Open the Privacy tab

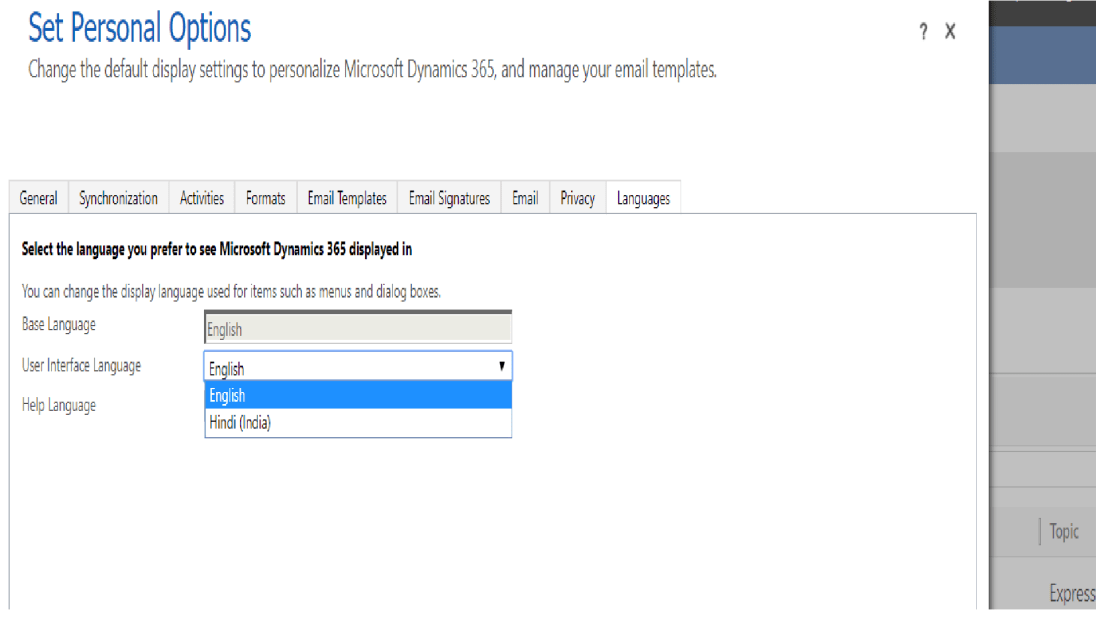click(x=577, y=198)
